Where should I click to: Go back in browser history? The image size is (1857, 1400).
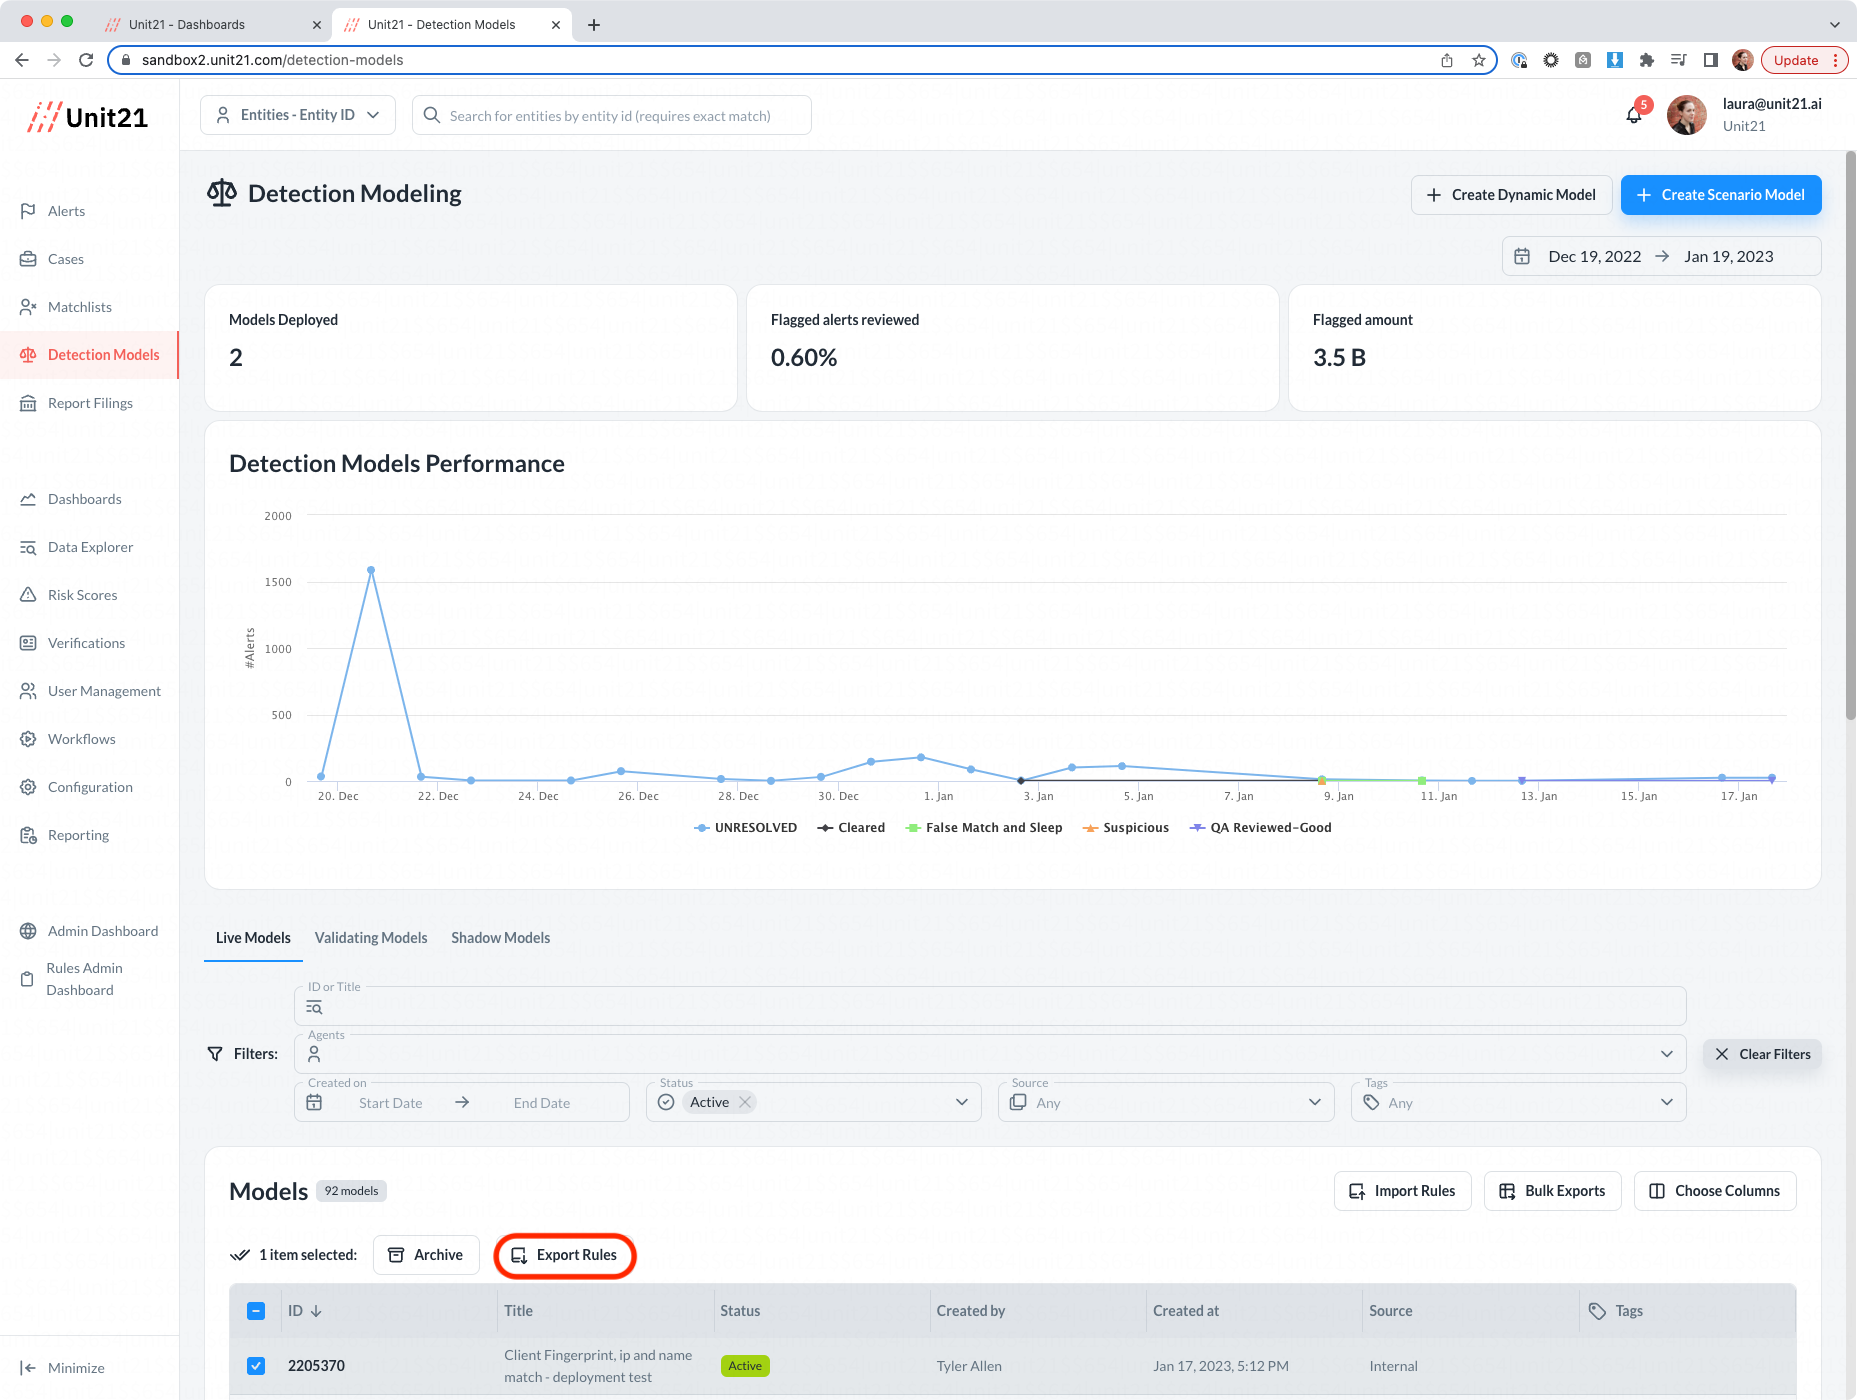pos(22,60)
